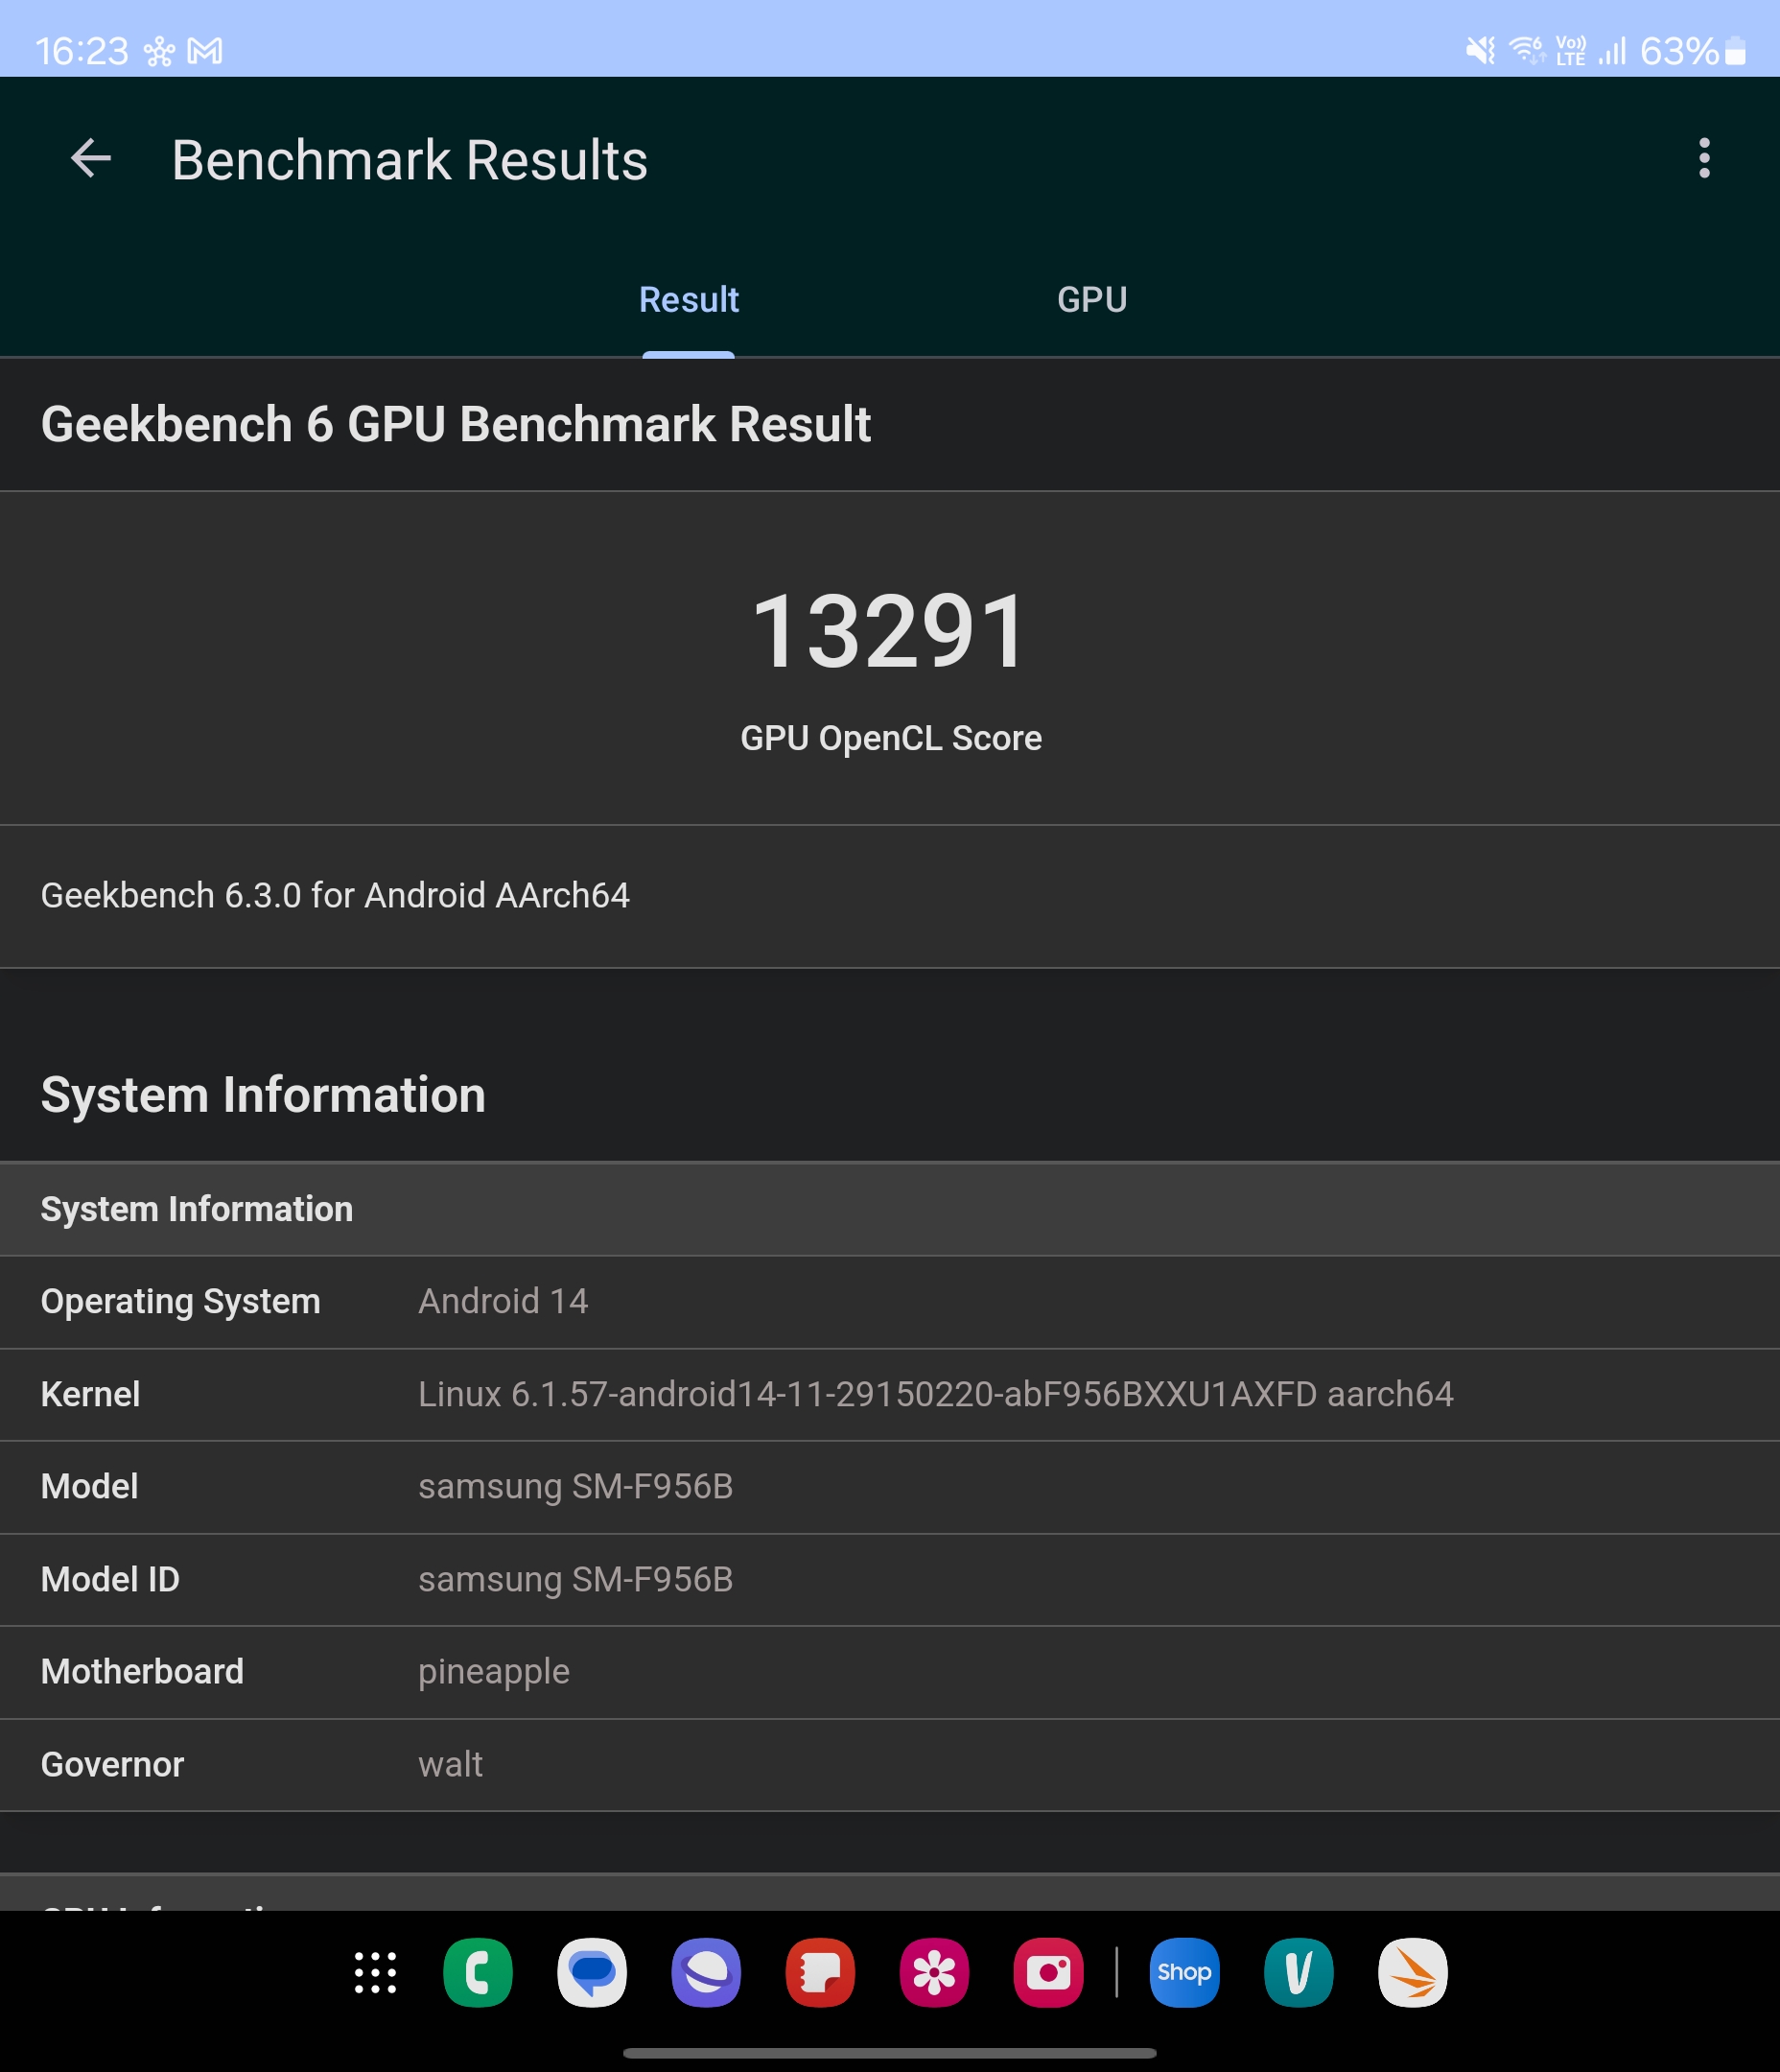This screenshot has width=1780, height=2072.
Task: Tap the Benchmark Results title
Action: pos(409,160)
